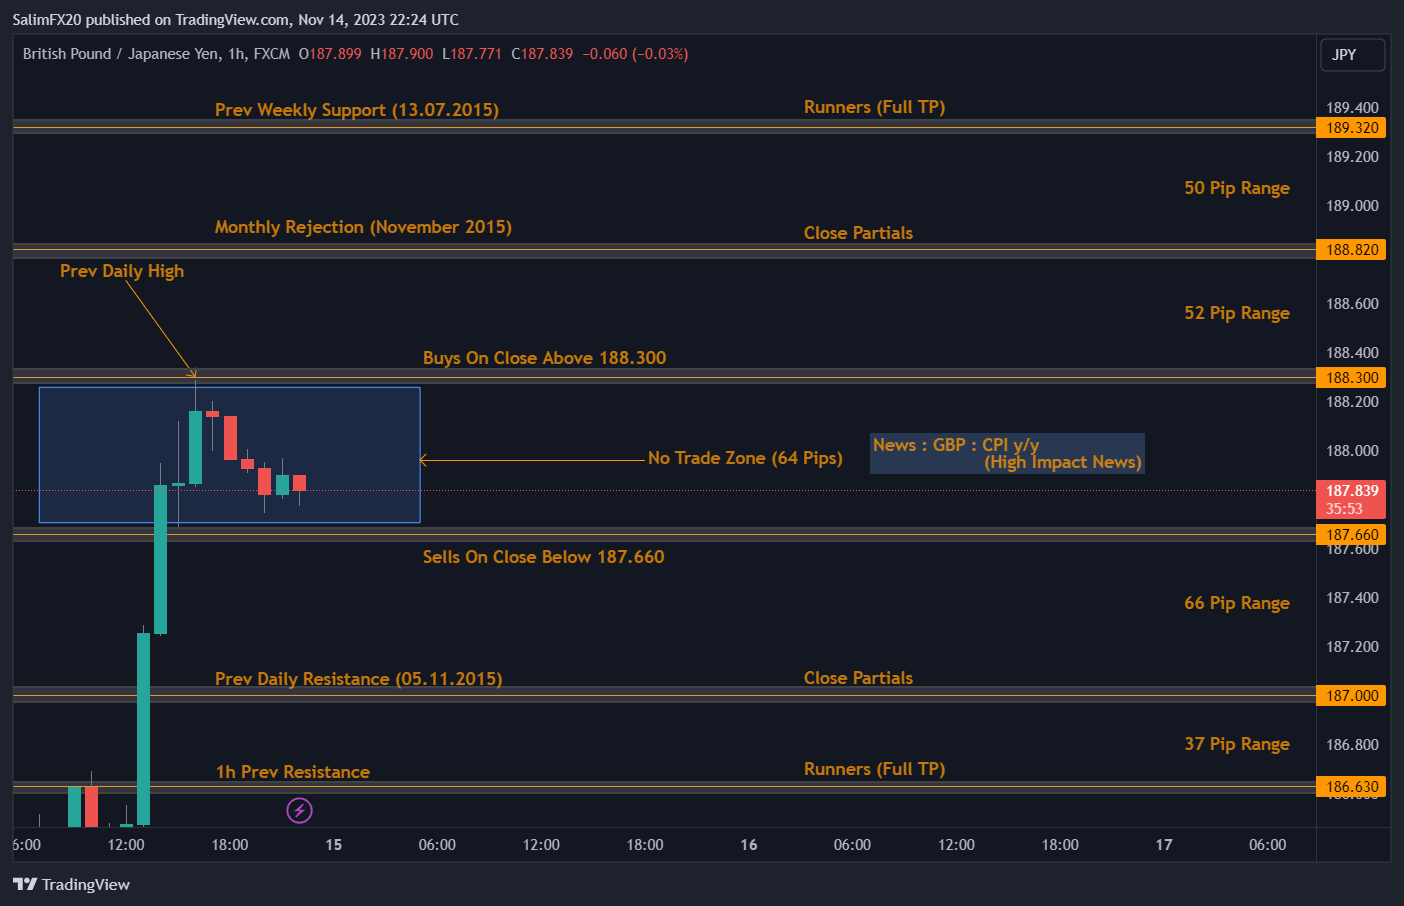Click the current price 187.839 countdown label

1352,500
